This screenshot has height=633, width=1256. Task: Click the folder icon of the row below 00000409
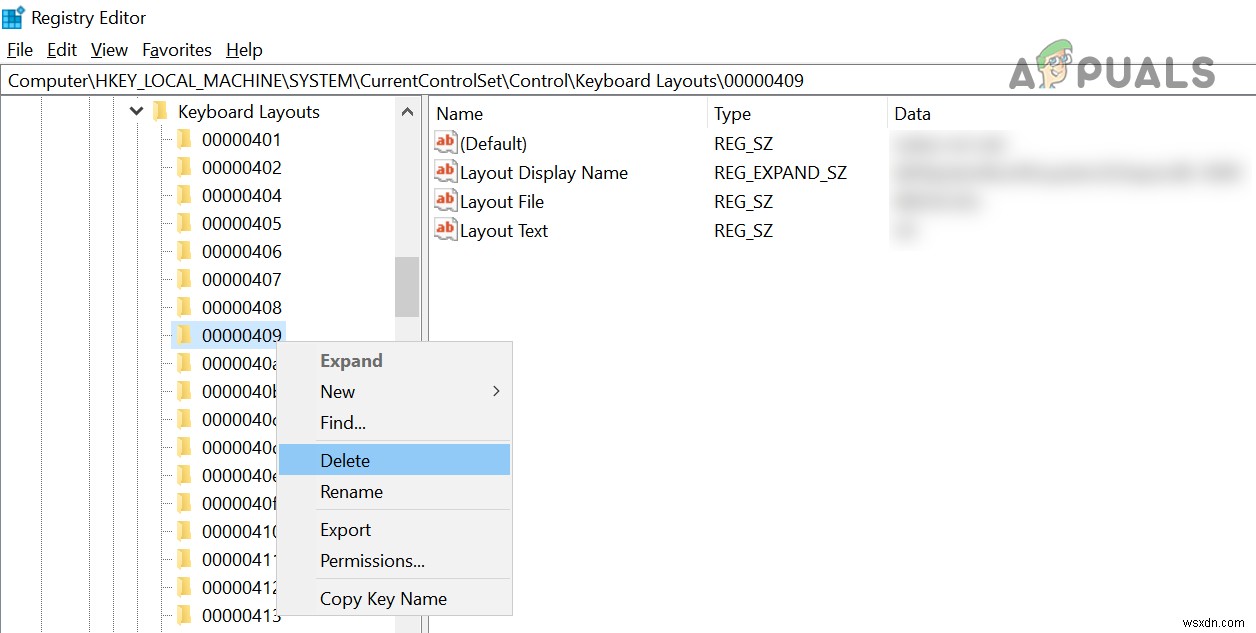pyautogui.click(x=184, y=364)
